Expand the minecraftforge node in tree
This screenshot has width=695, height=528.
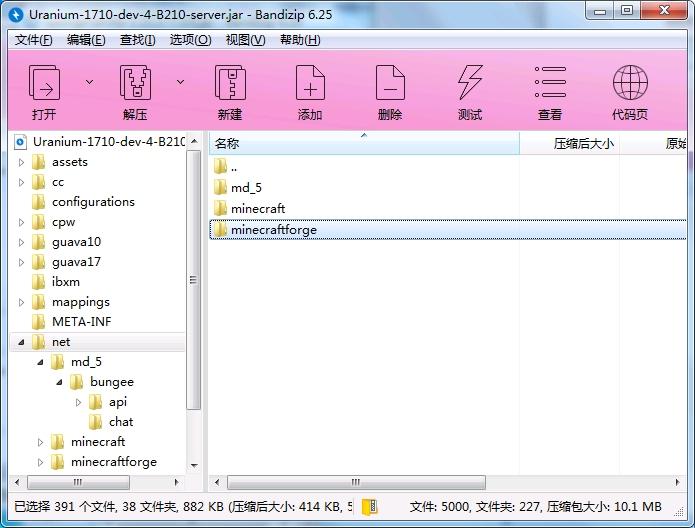tap(40, 462)
